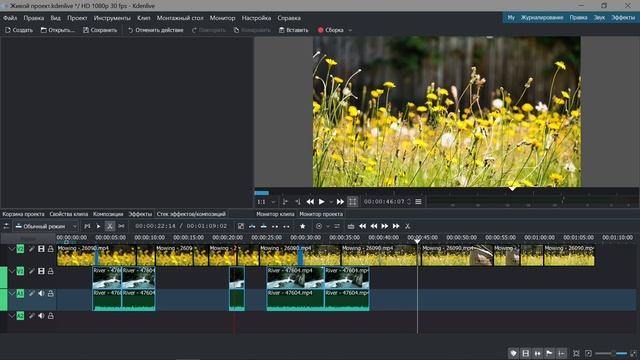Toggle show markers flag icon in status bar
This screenshot has height=360, width=640.
tap(549, 353)
